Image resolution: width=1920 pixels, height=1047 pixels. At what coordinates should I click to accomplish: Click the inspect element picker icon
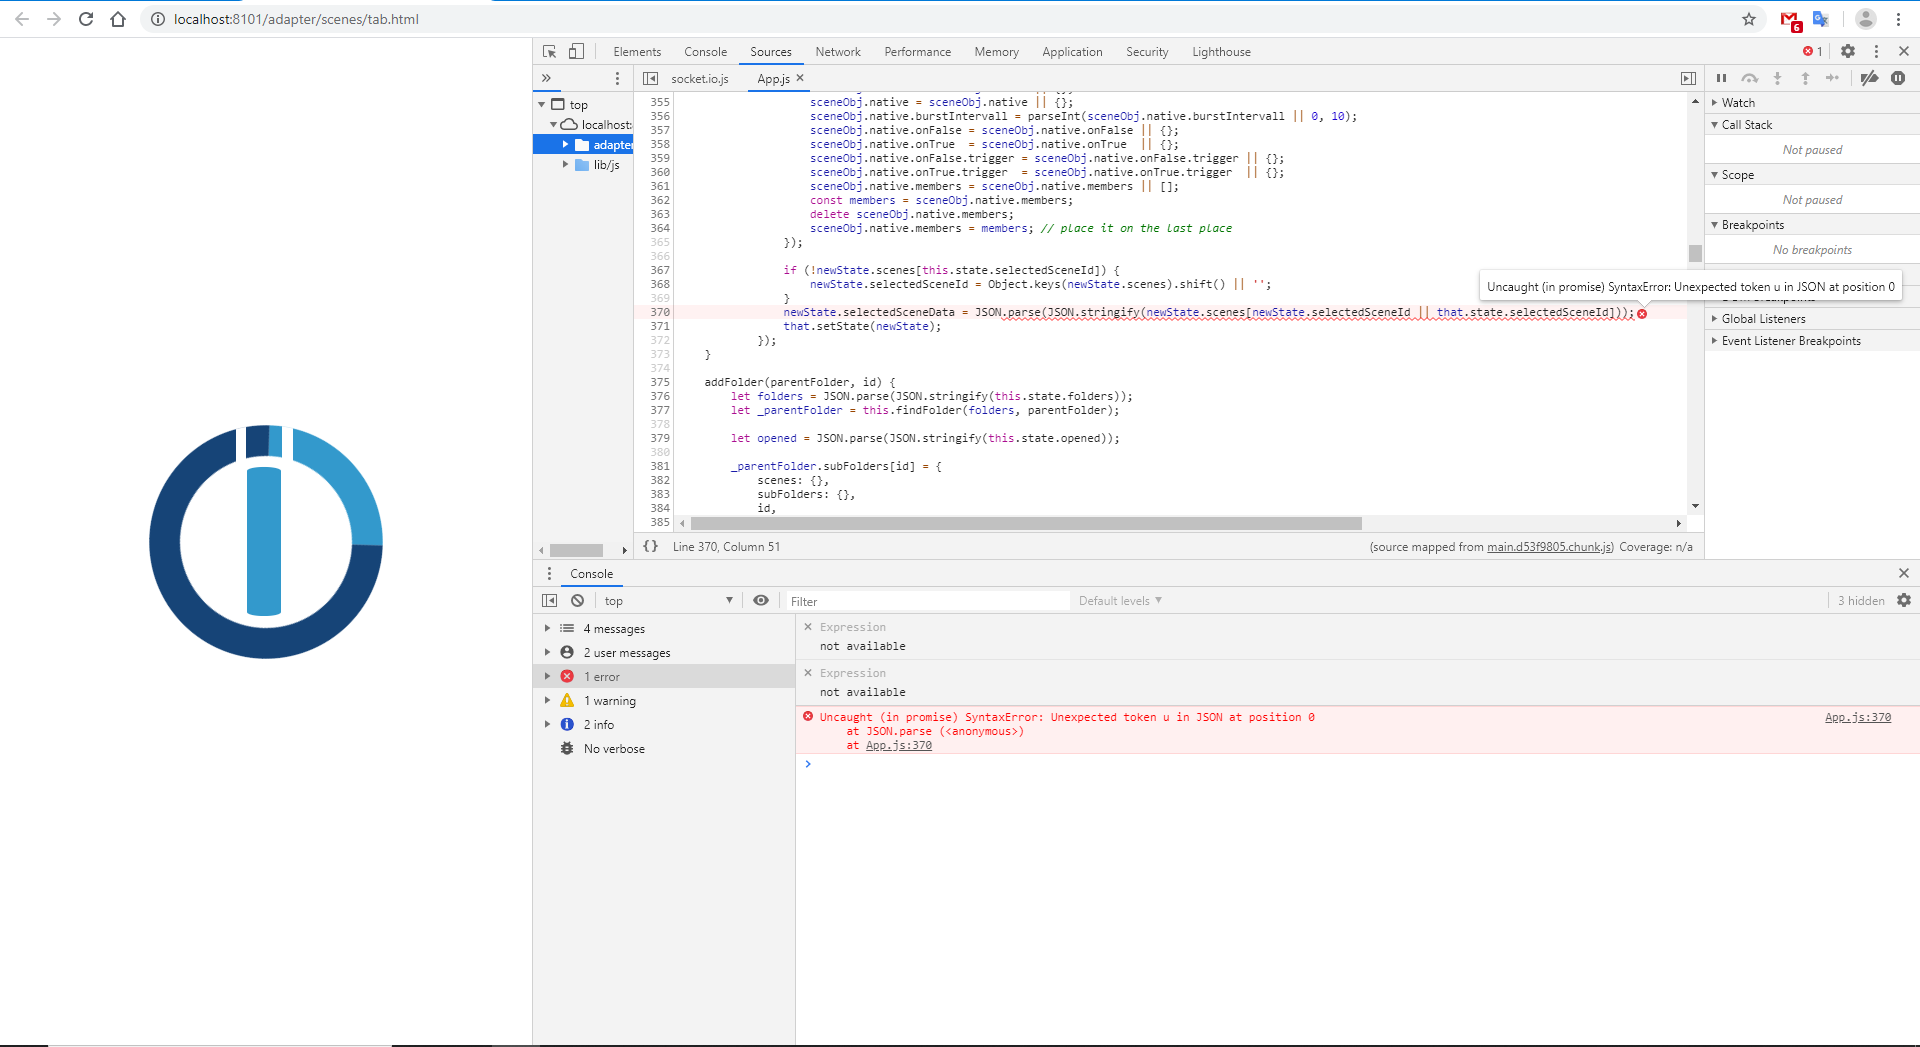coord(549,51)
